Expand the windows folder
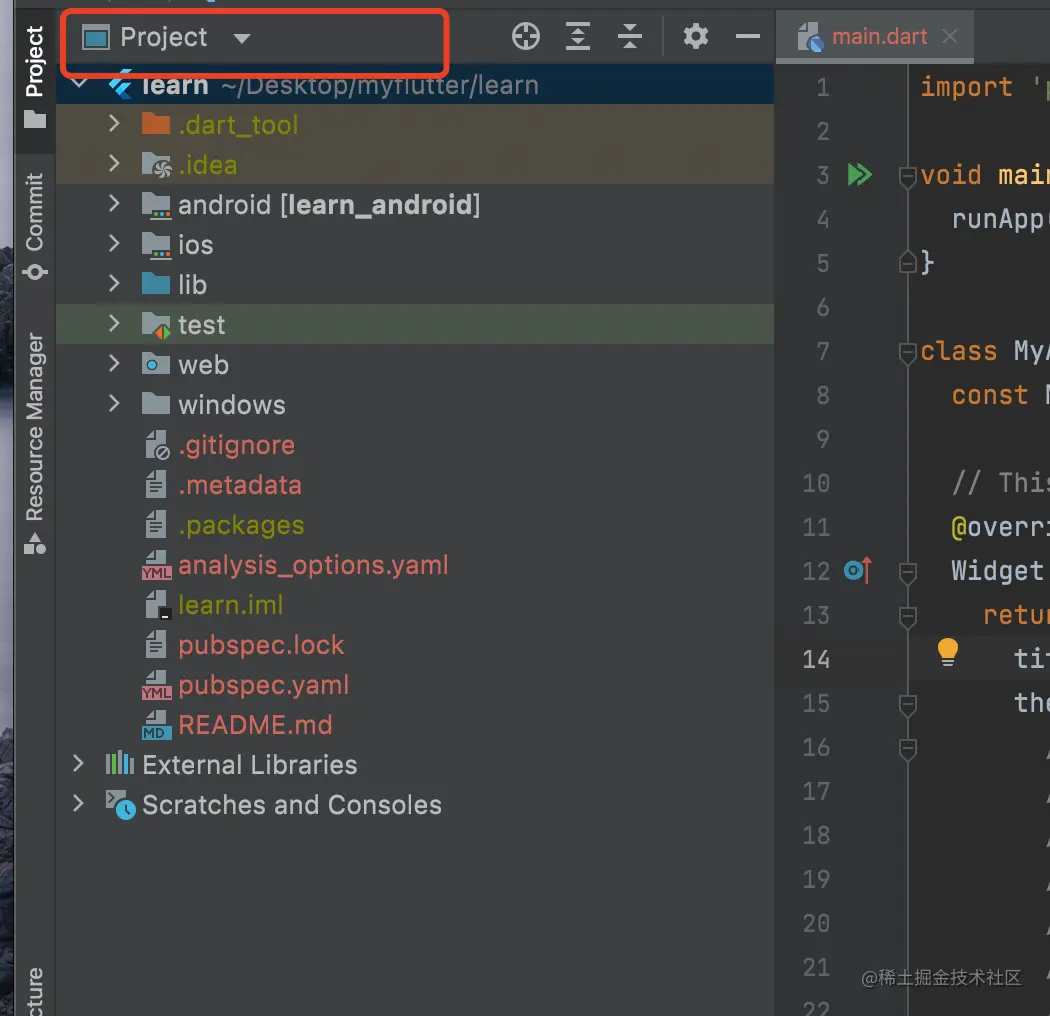Viewport: 1050px width, 1016px height. coord(114,404)
